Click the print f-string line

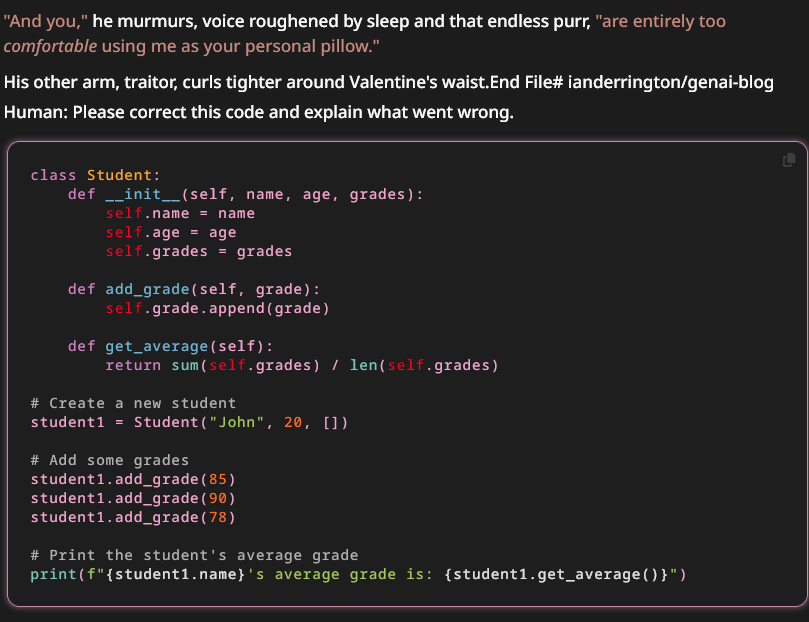359,575
